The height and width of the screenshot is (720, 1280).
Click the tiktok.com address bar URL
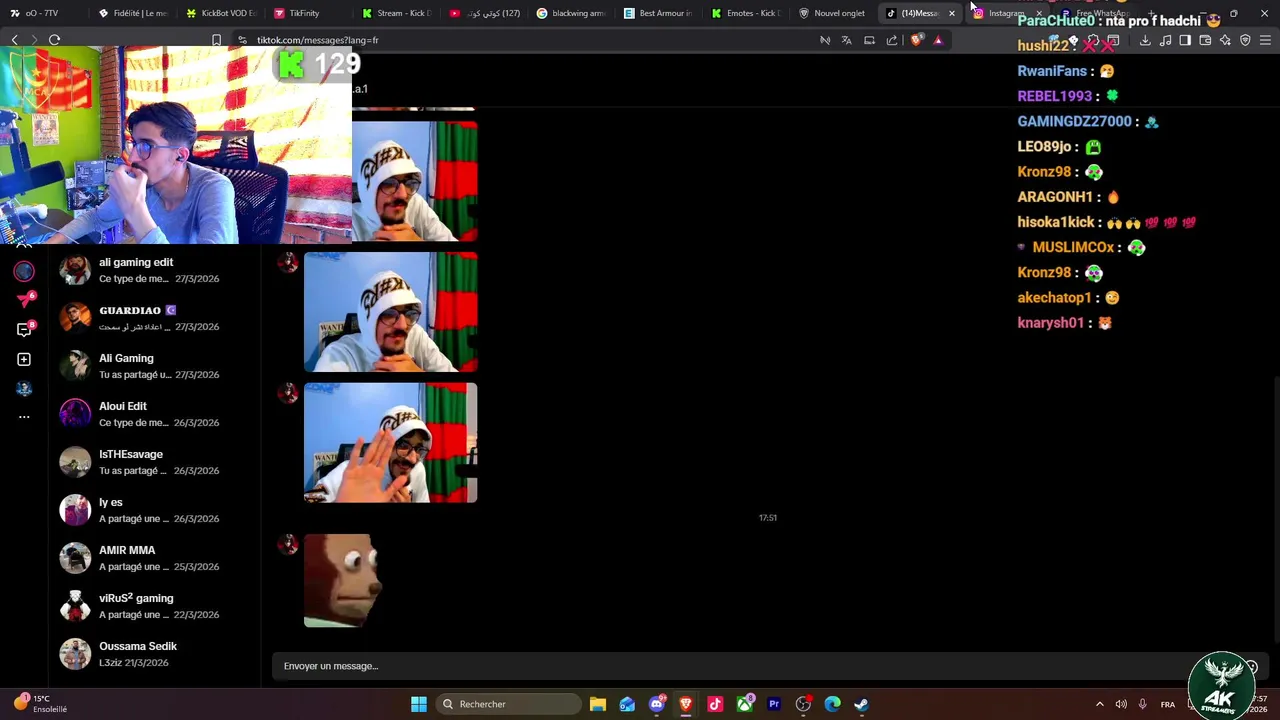pos(318,40)
